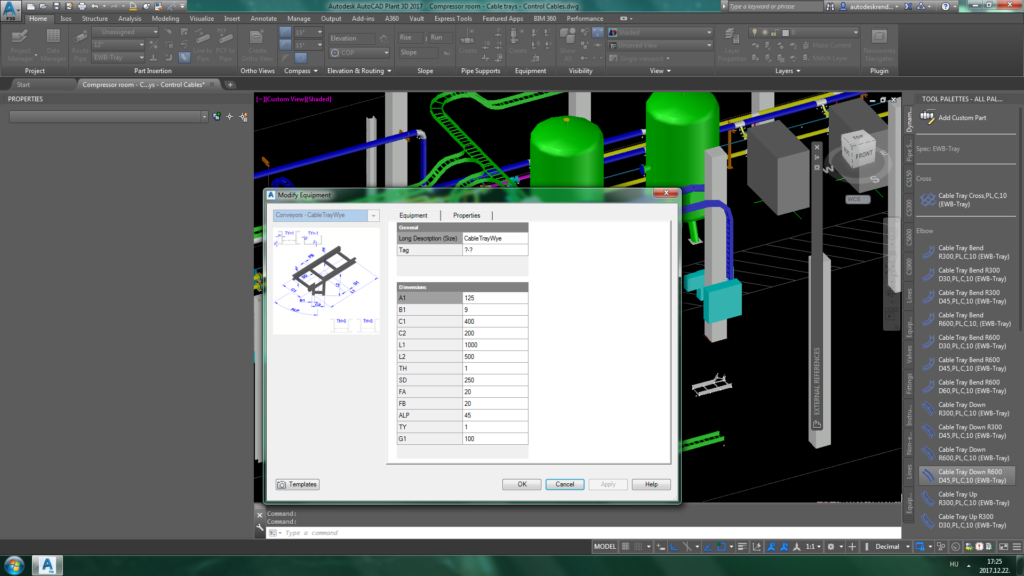Screen dimensions: 1024x576
Task: Toggle lineweight display on status bar
Action: tap(742, 547)
